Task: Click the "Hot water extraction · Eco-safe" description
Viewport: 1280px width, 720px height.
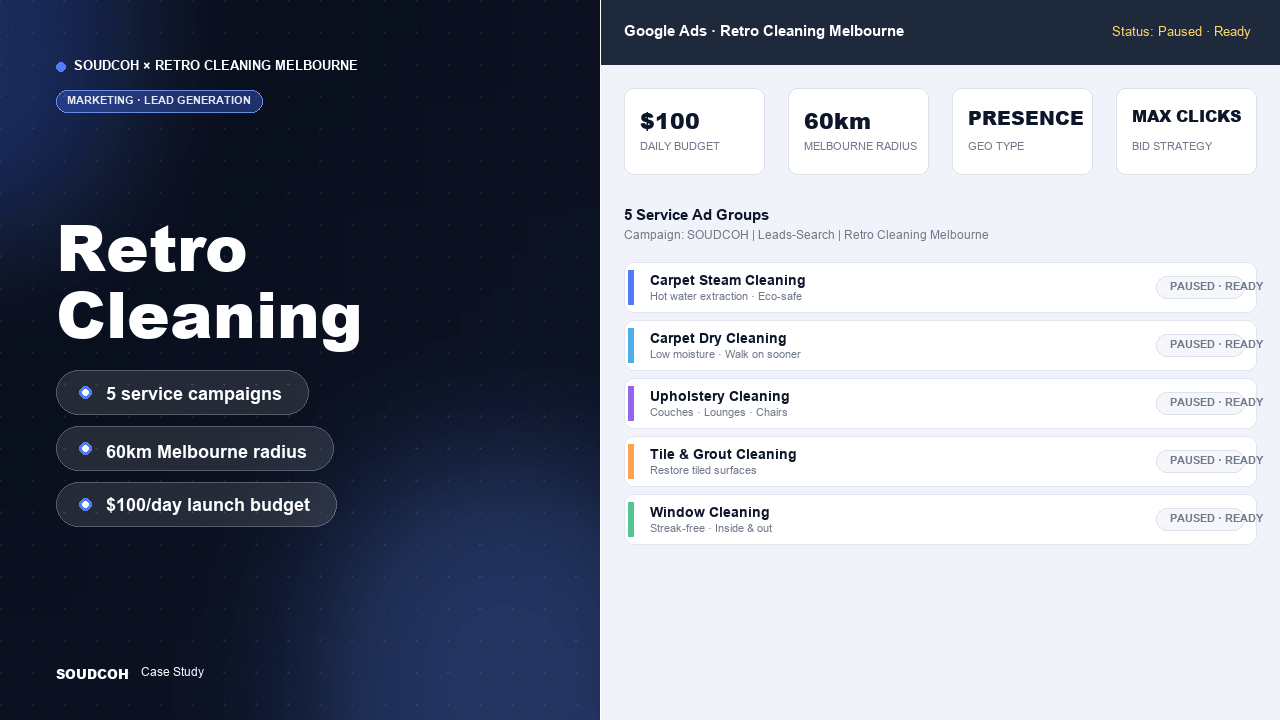Action: pos(726,297)
